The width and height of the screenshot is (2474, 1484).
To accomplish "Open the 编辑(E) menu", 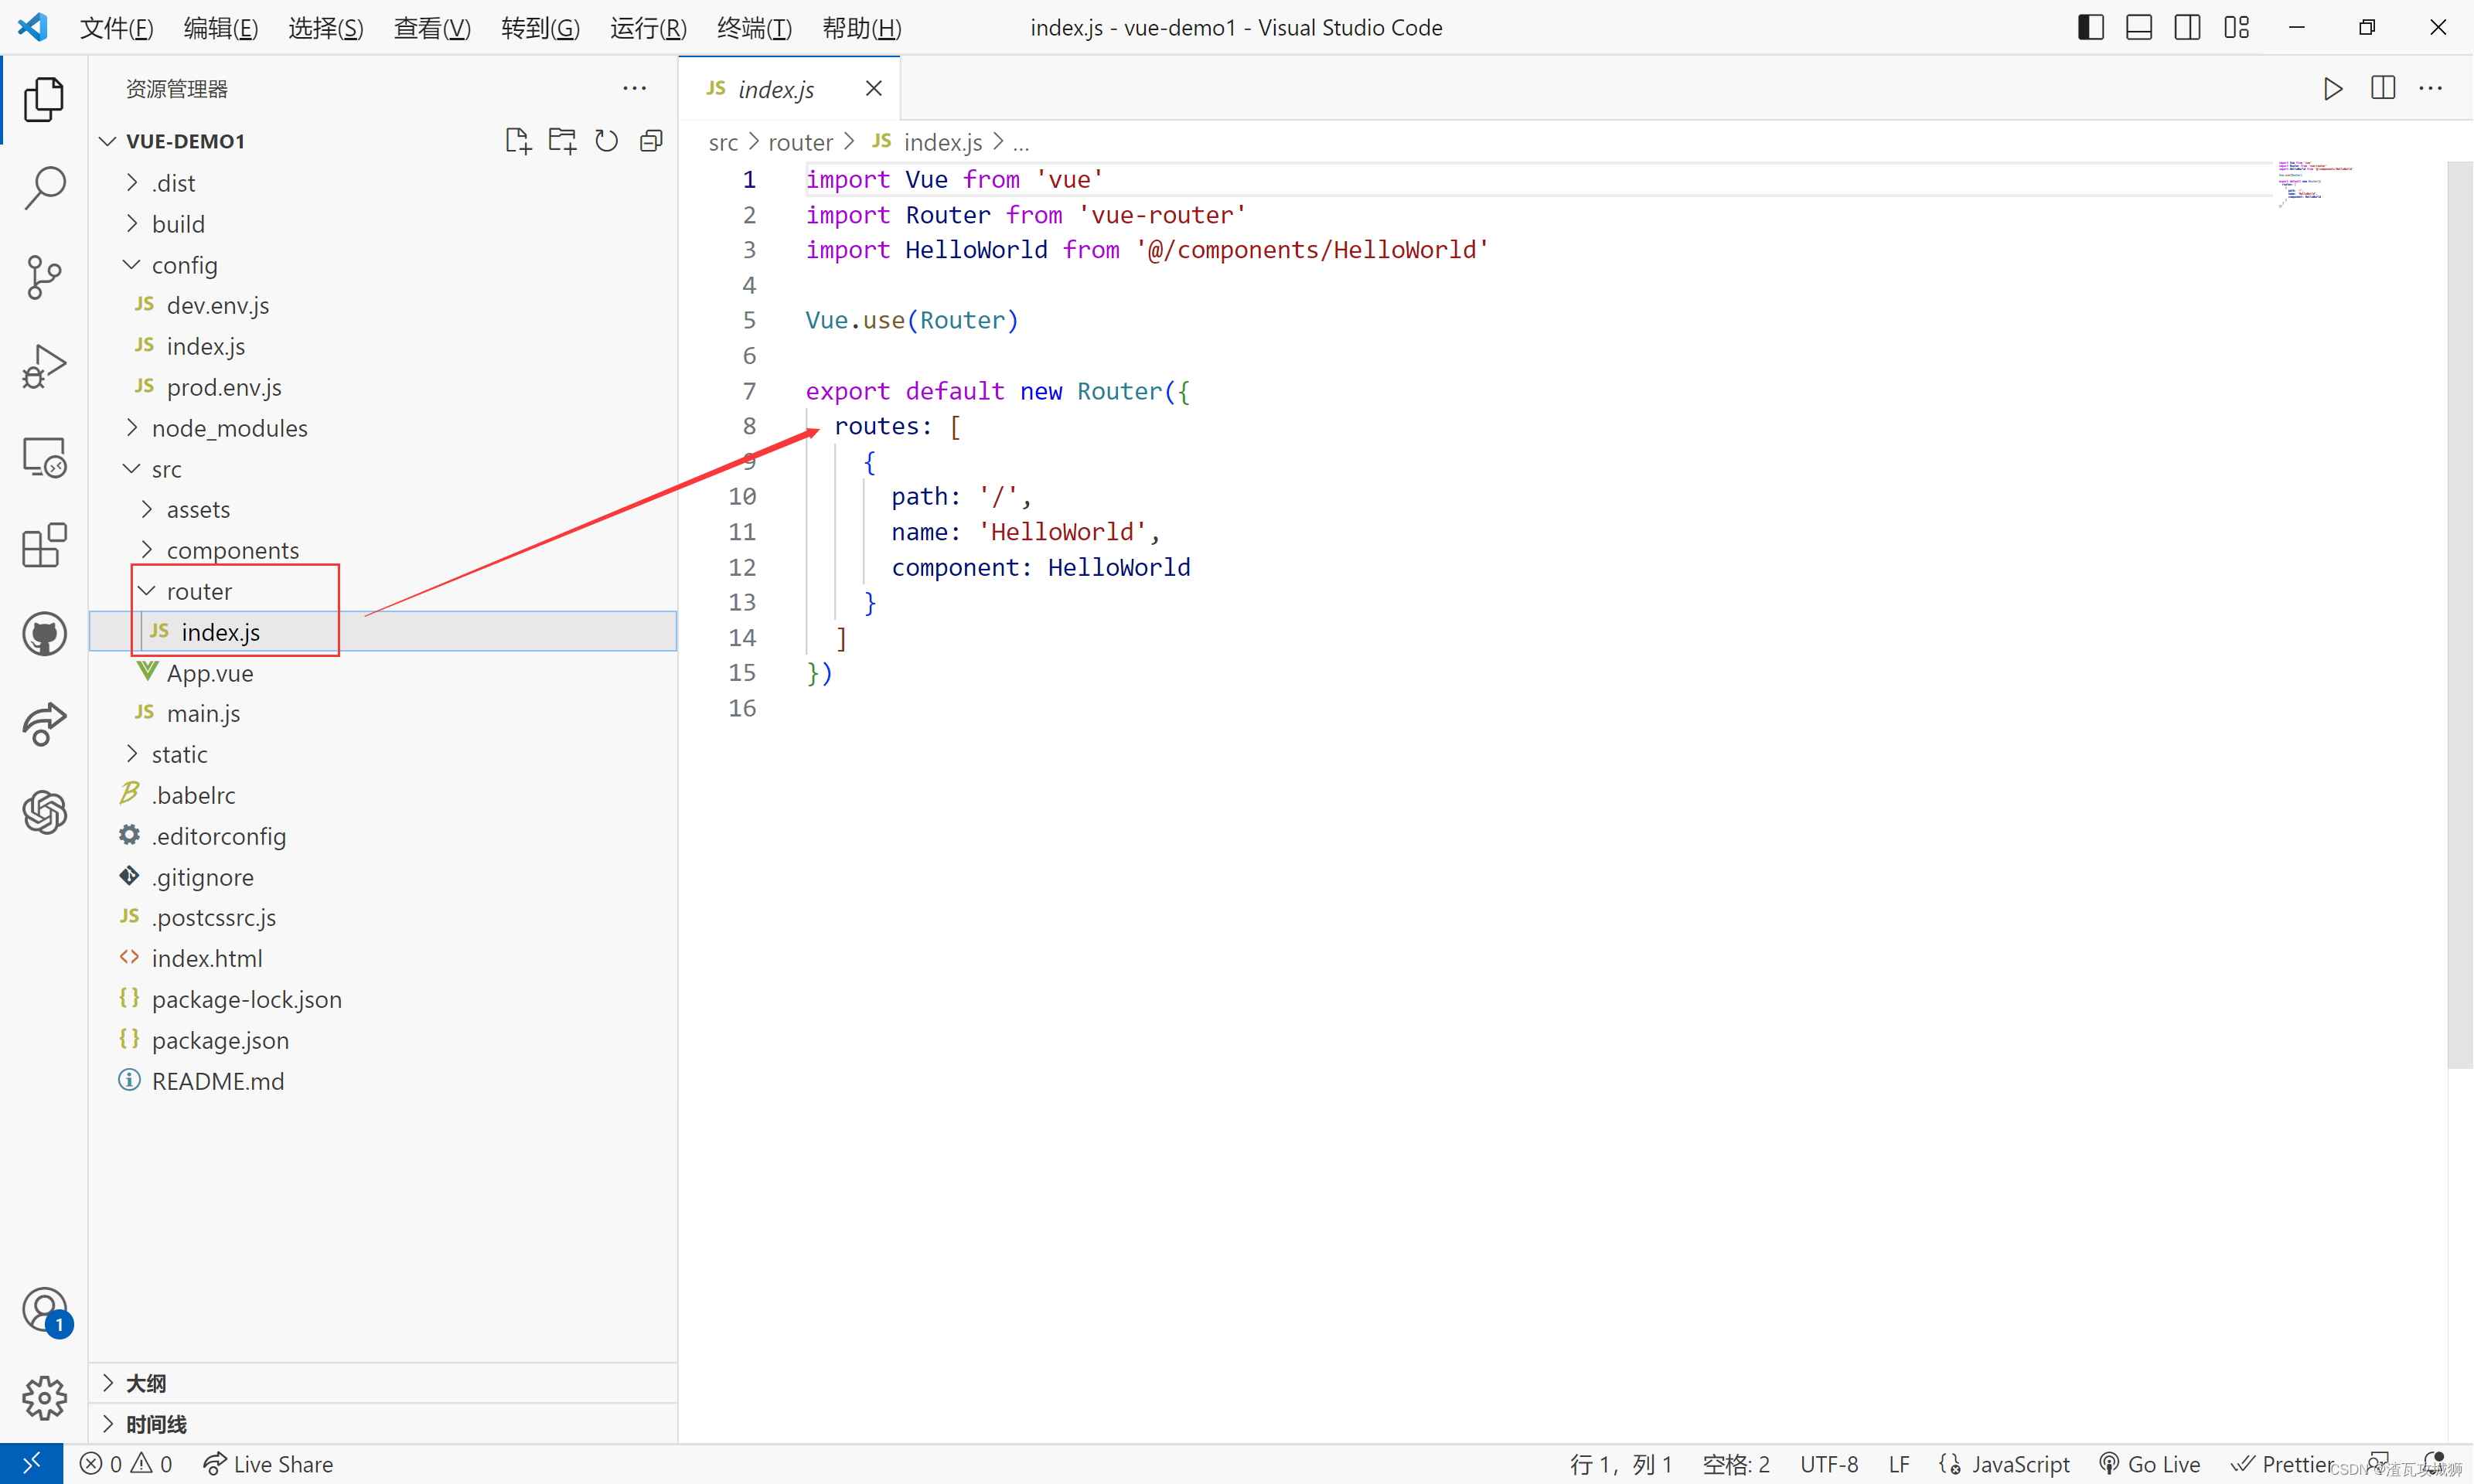I will click(x=221, y=27).
